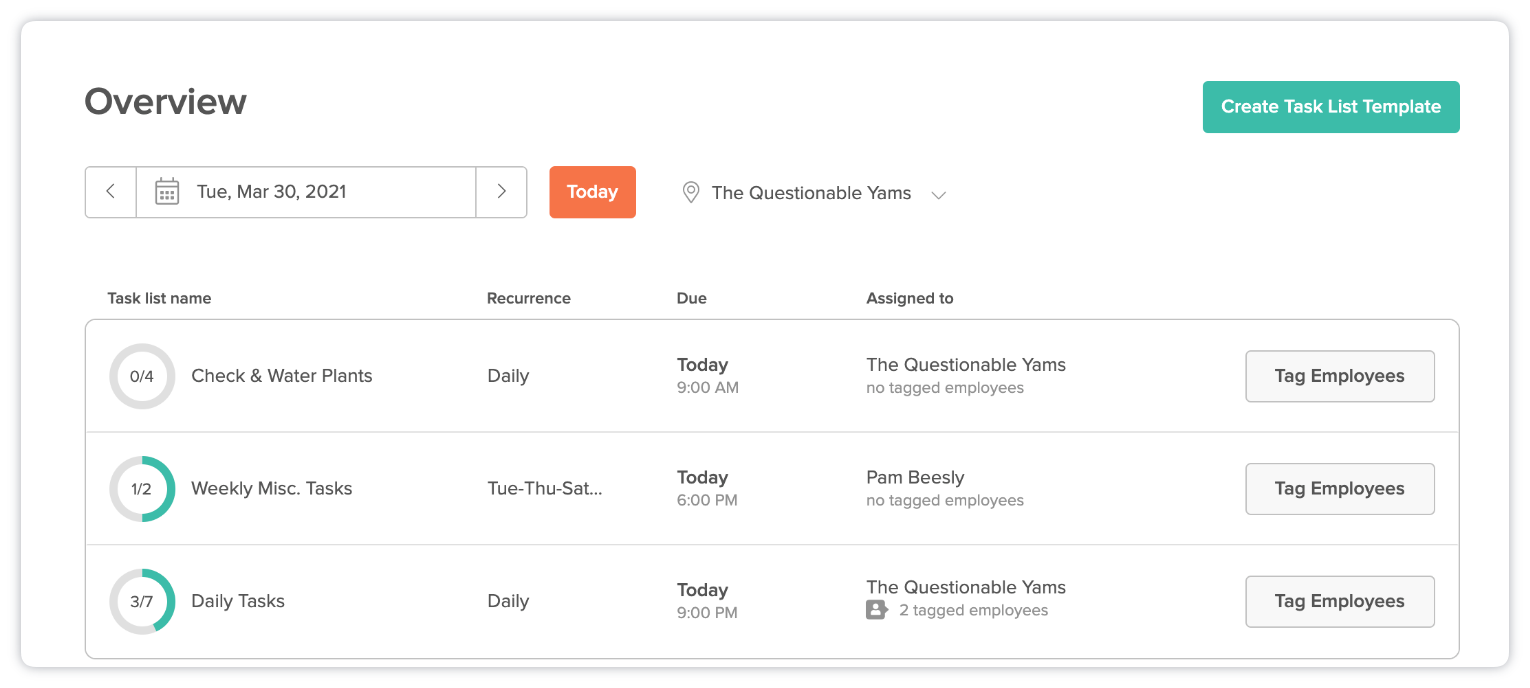1530x688 pixels.
Task: Open the calendar date picker icon
Action: pos(166,192)
